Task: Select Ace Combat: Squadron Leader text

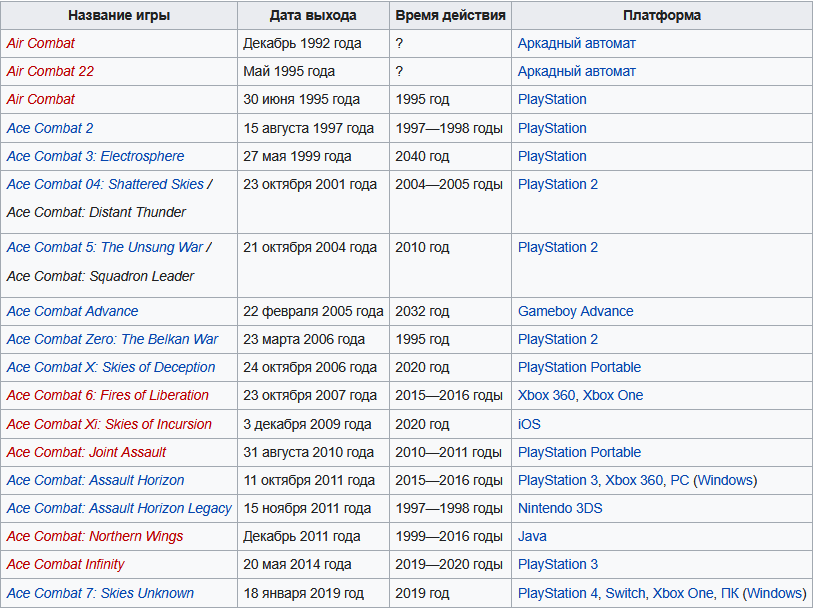Action: pyautogui.click(x=100, y=276)
